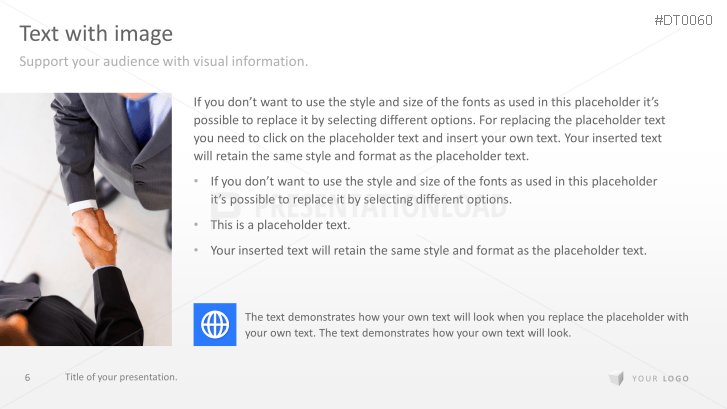Select the logo emblem beside YOUR LOGO

point(616,378)
